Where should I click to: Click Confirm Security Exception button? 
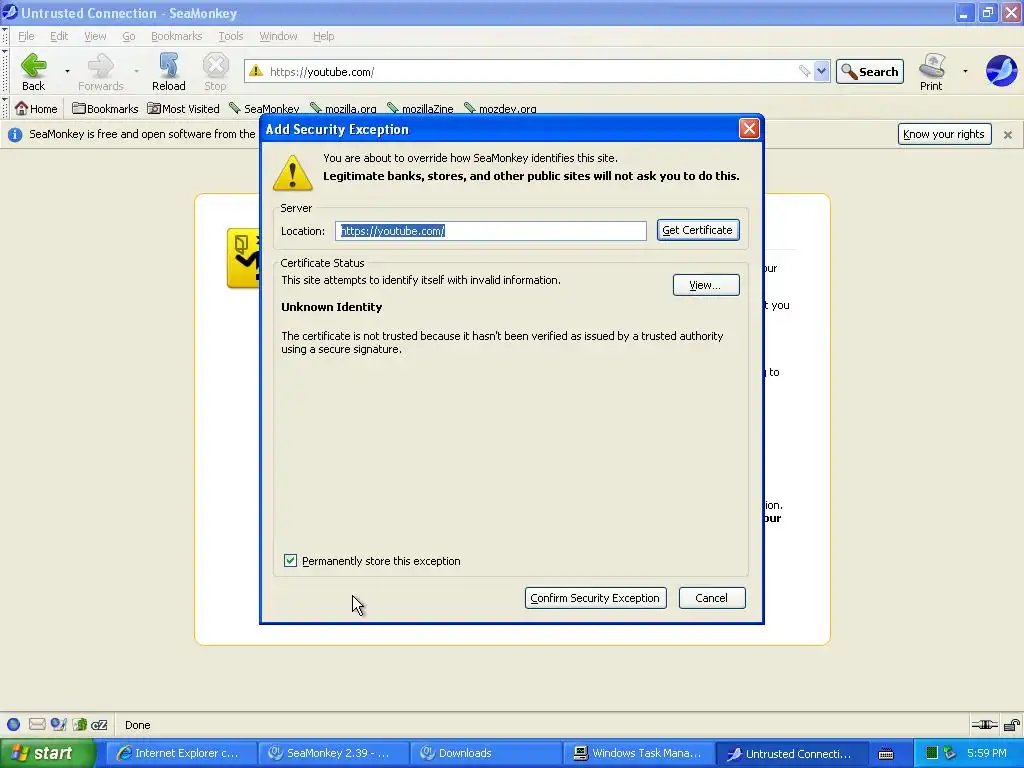595,598
